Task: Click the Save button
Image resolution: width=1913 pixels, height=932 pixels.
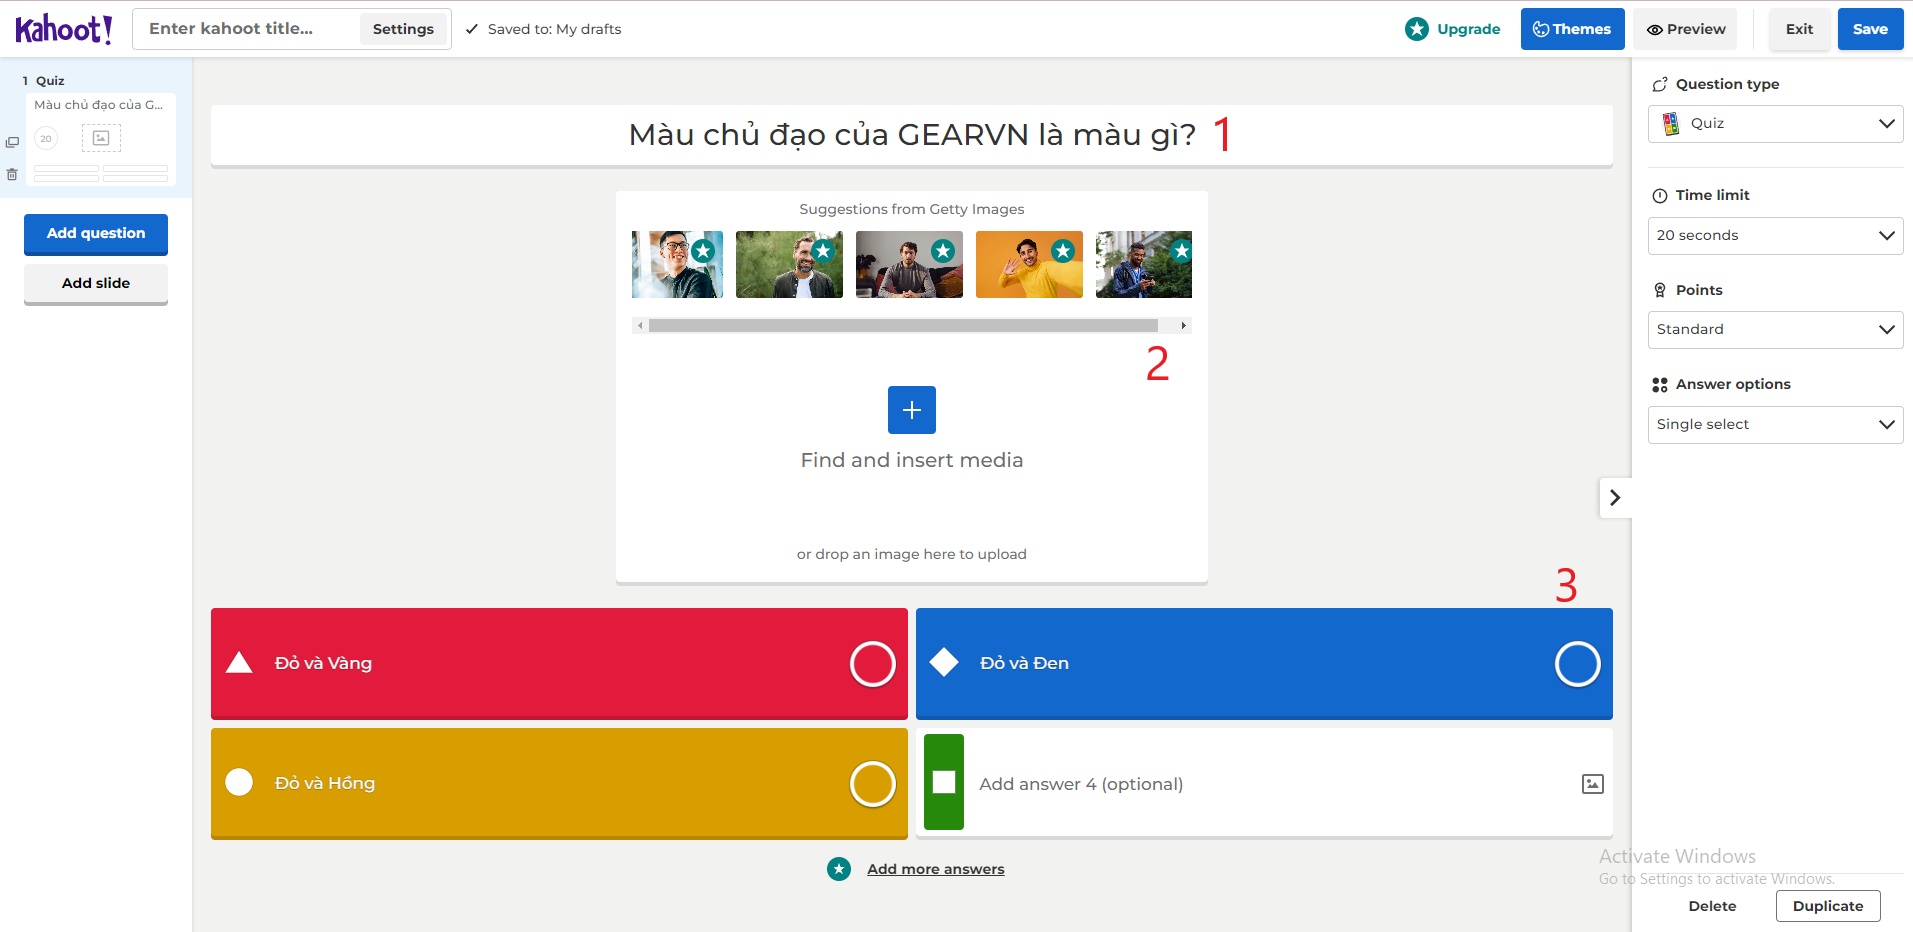Action: [1870, 29]
